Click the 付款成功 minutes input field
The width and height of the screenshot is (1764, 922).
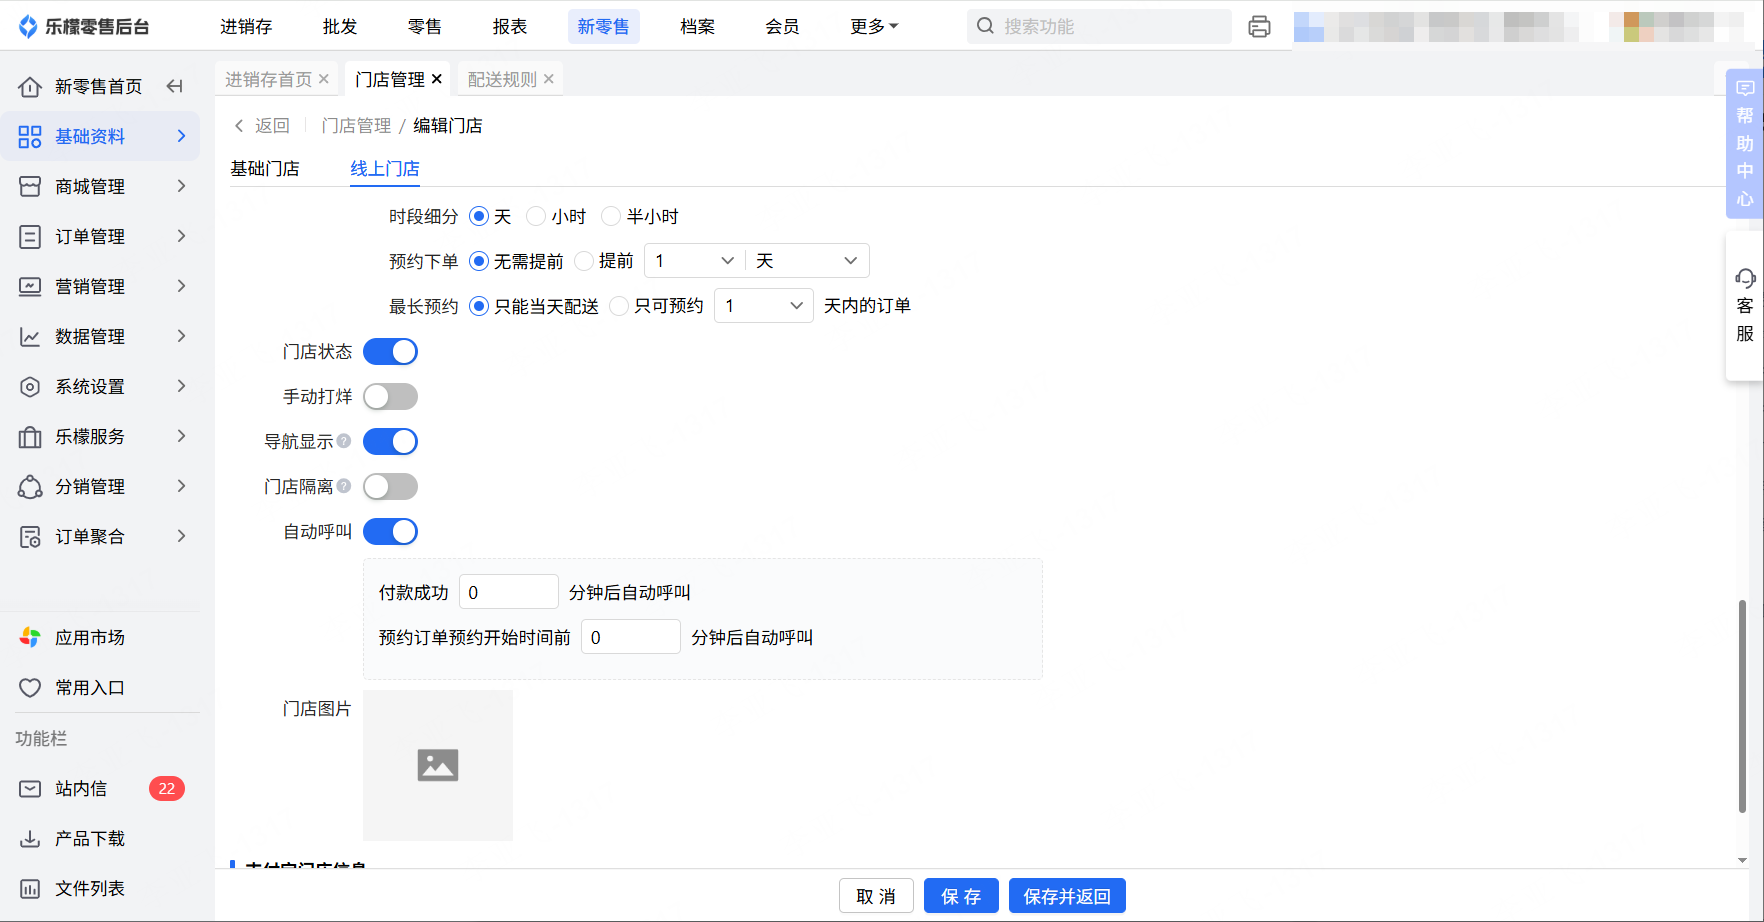click(x=508, y=592)
